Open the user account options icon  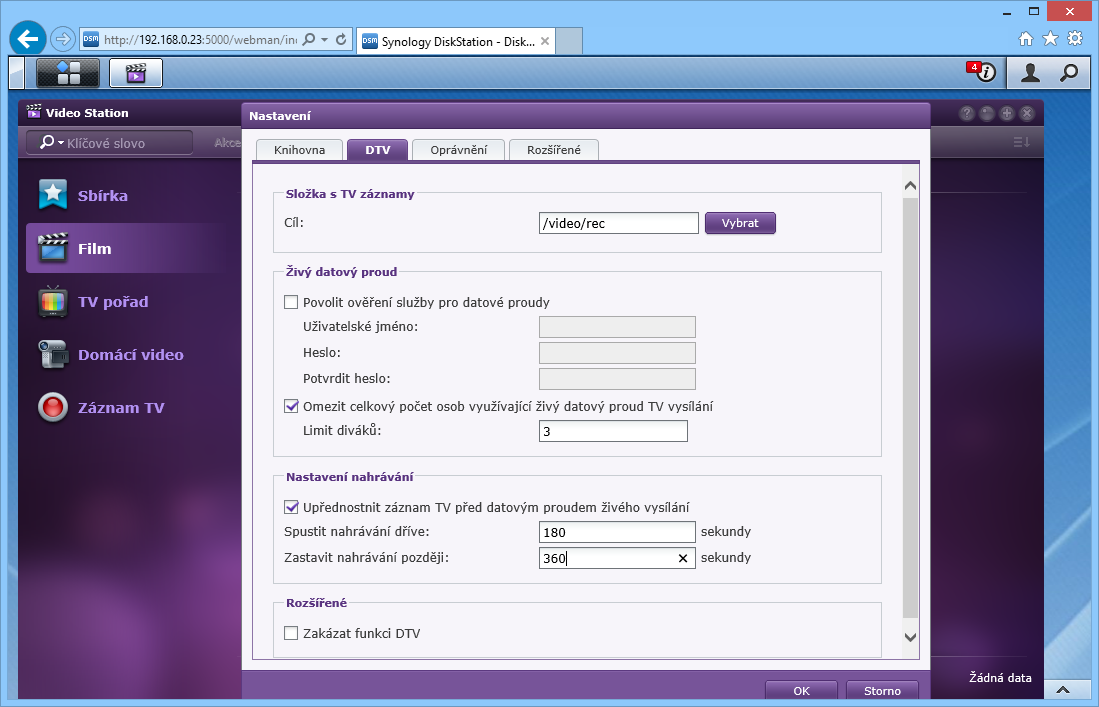[1030, 72]
